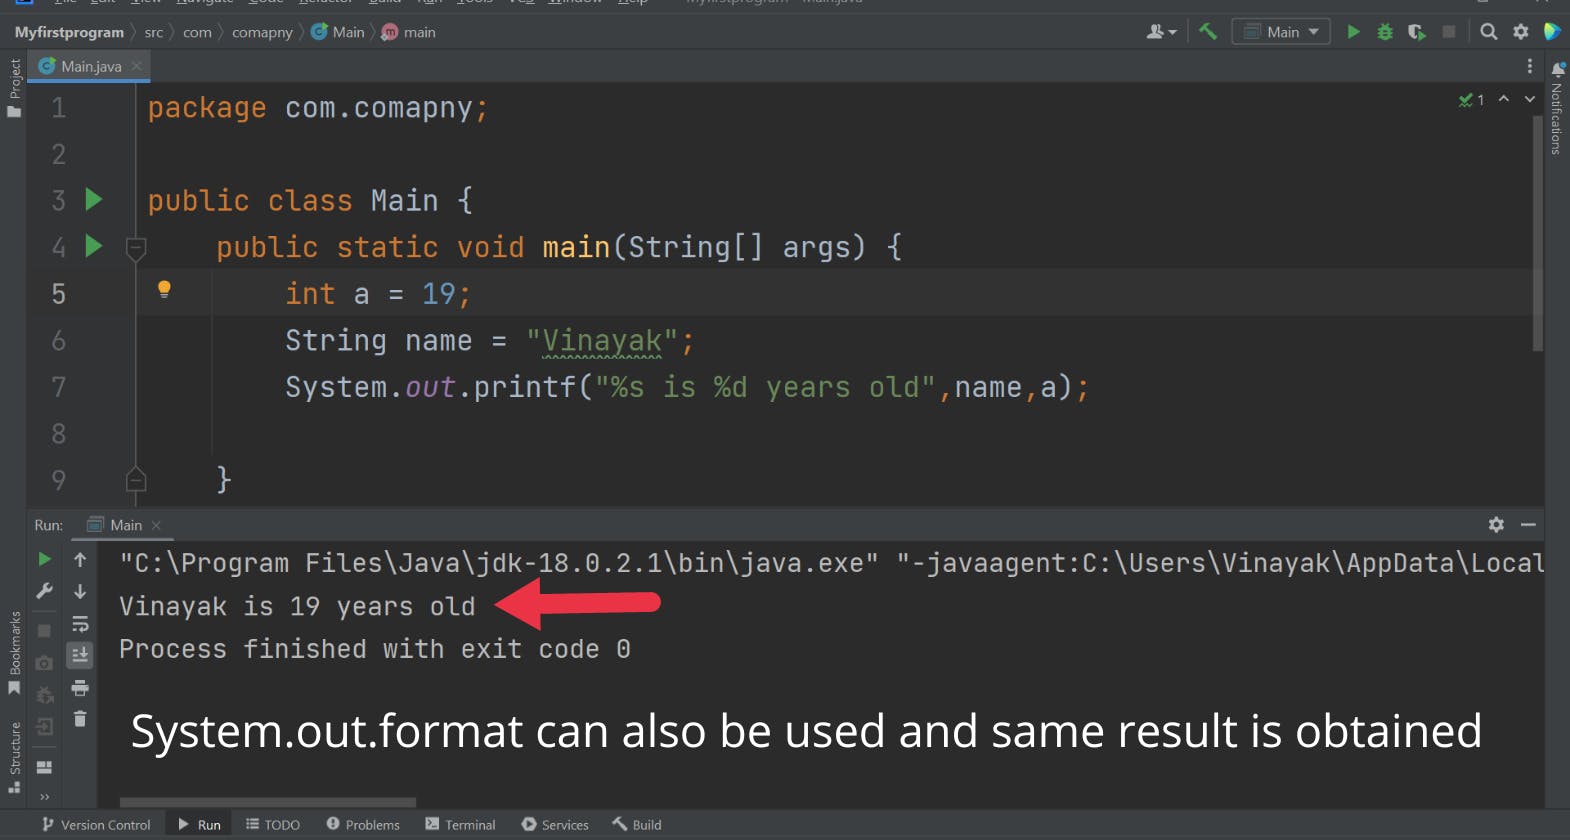Open Run panel settings gear
This screenshot has height=840, width=1570.
pyautogui.click(x=1496, y=524)
